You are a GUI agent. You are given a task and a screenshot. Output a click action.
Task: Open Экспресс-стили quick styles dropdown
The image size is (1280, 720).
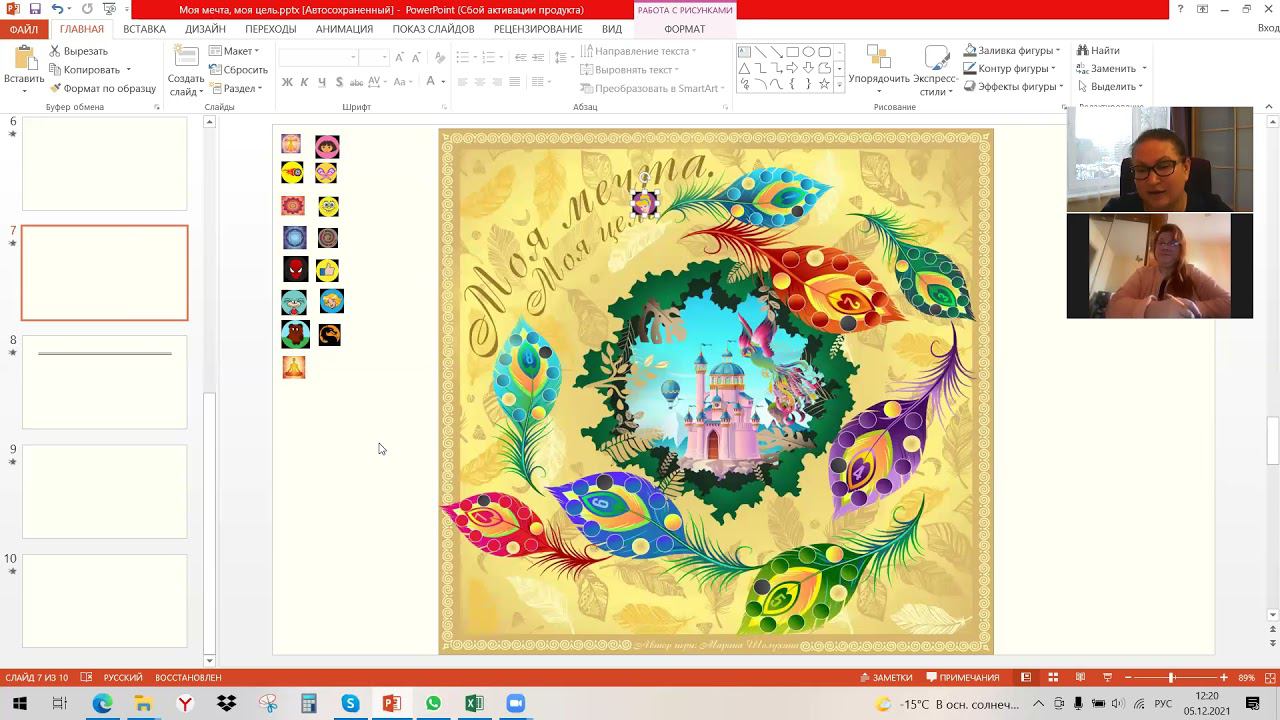pyautogui.click(x=936, y=70)
